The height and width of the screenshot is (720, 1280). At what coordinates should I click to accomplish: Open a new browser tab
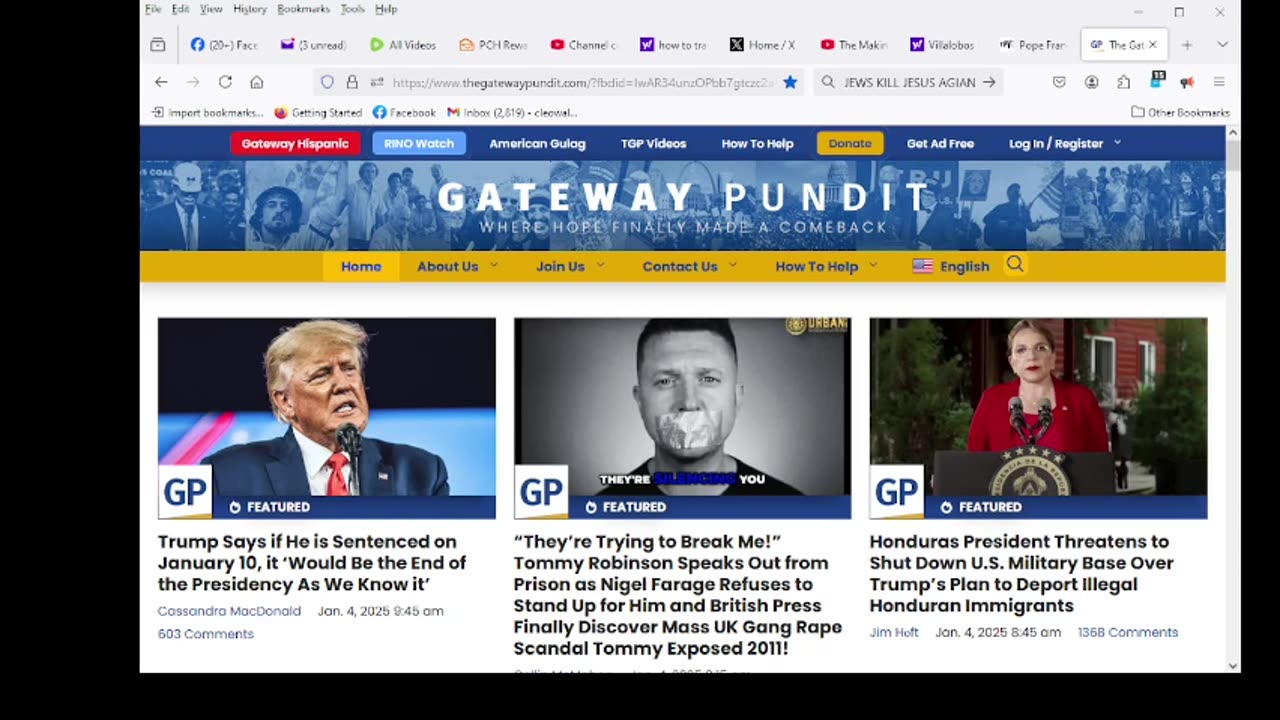click(1187, 45)
